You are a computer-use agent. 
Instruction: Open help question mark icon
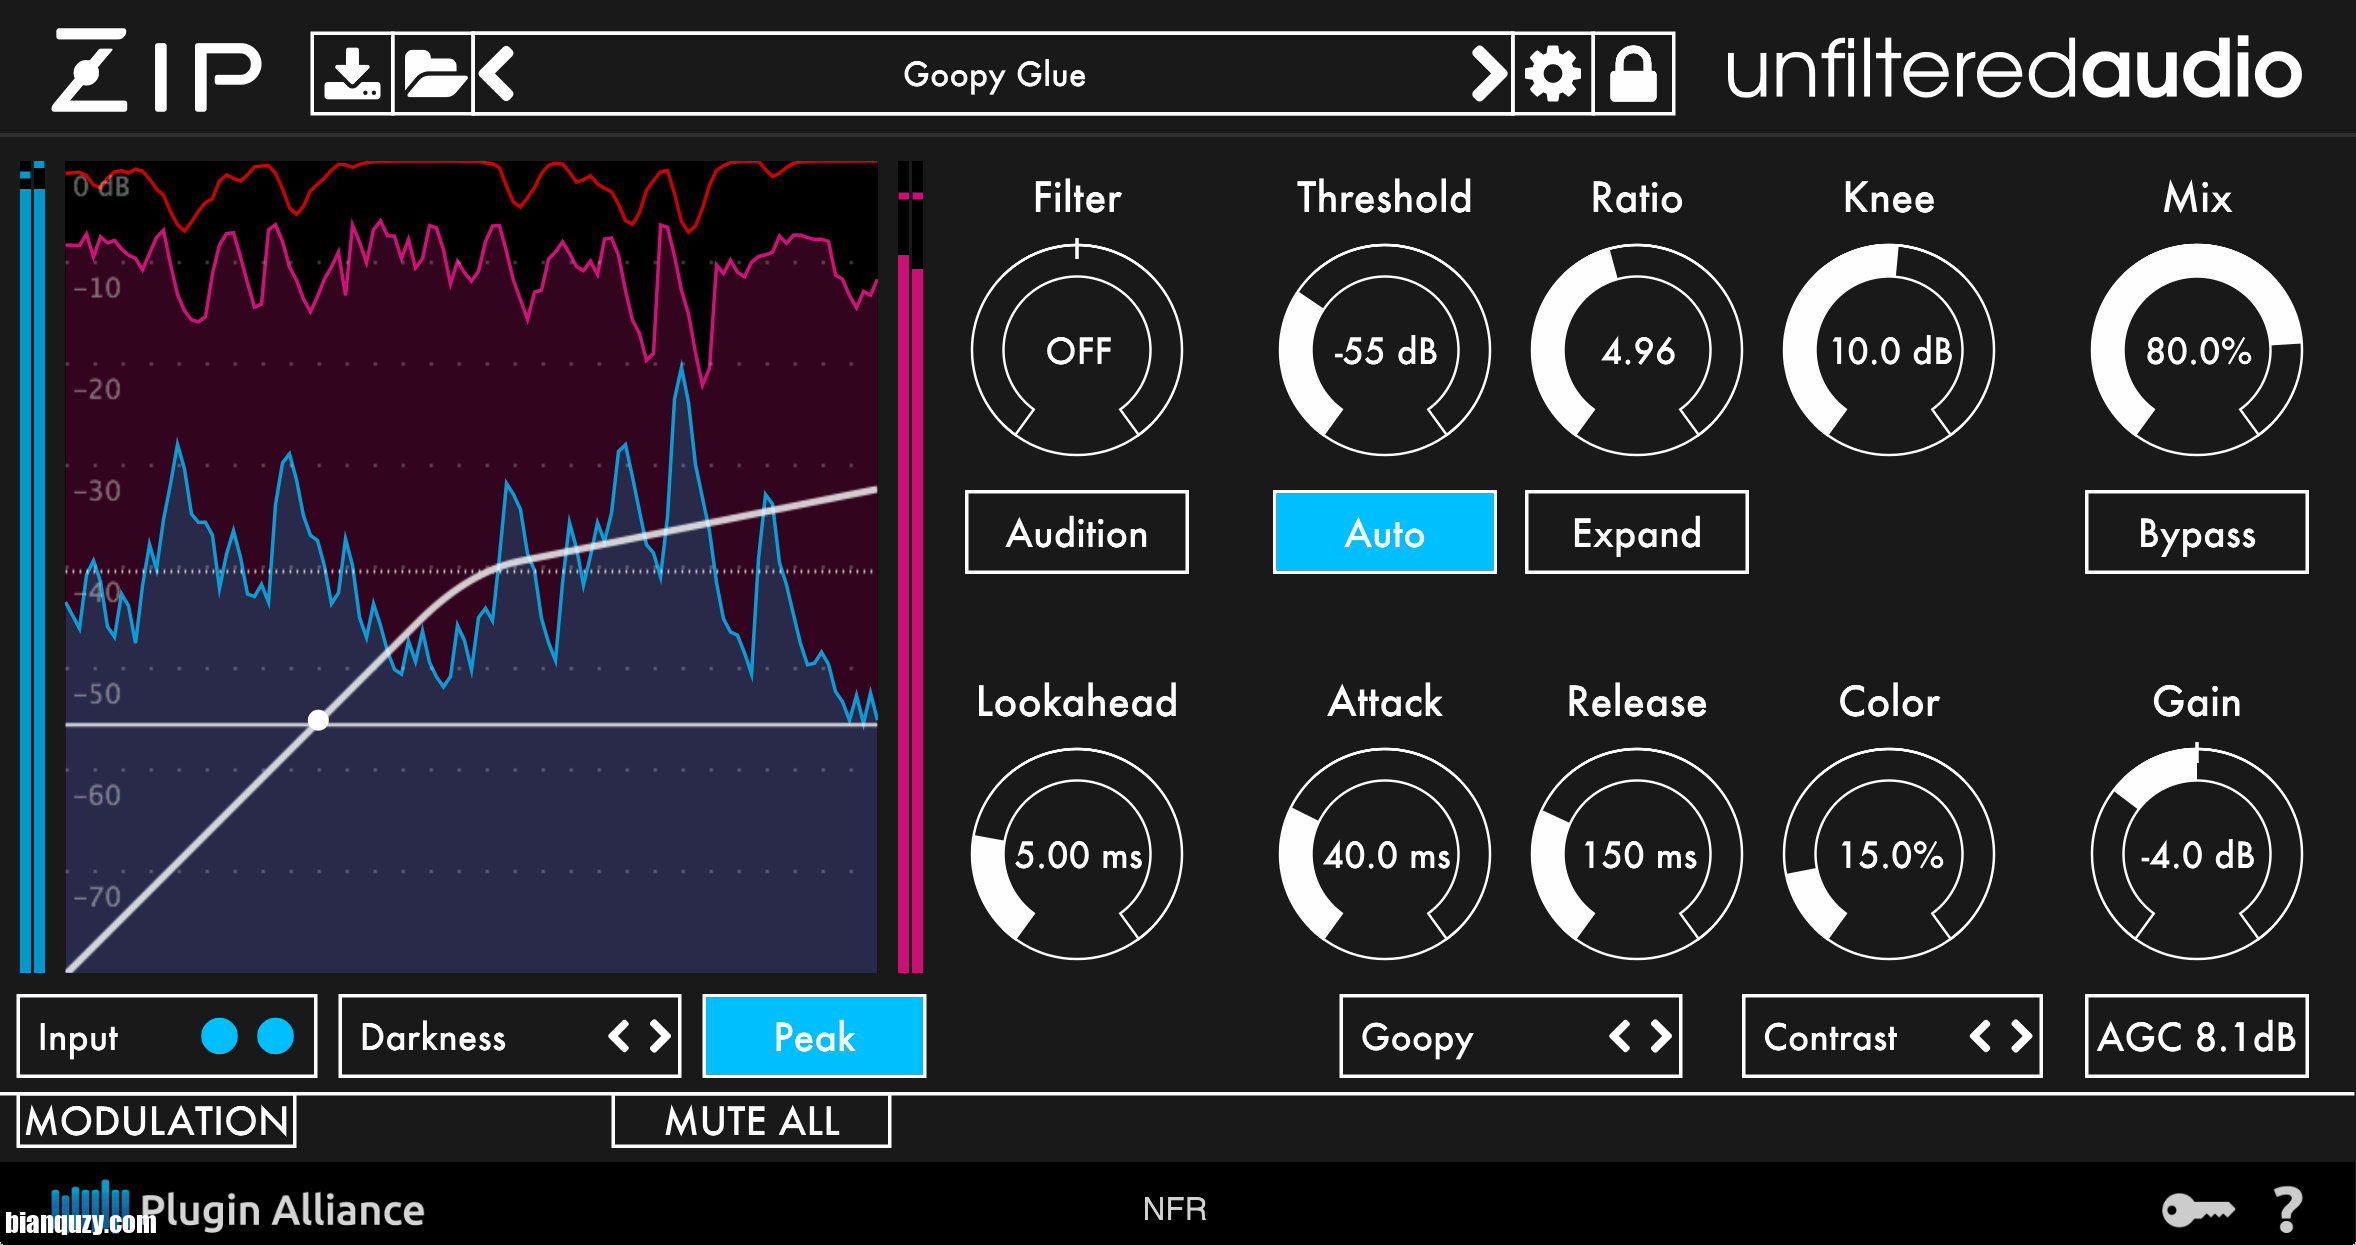[x=2288, y=1210]
